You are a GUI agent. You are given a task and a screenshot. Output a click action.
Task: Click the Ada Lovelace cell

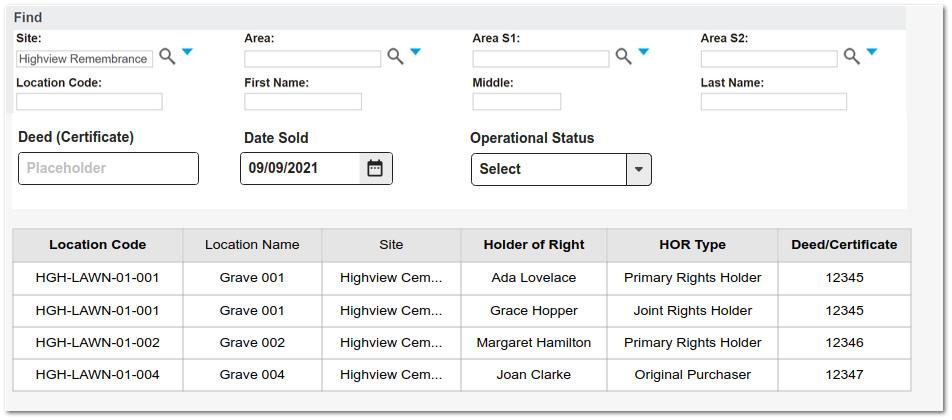coord(534,278)
